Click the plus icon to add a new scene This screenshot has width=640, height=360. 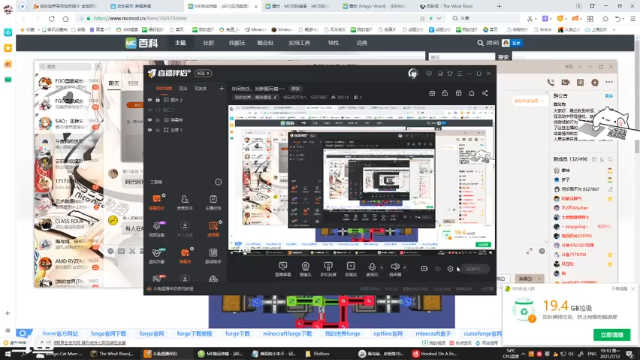coord(221,88)
